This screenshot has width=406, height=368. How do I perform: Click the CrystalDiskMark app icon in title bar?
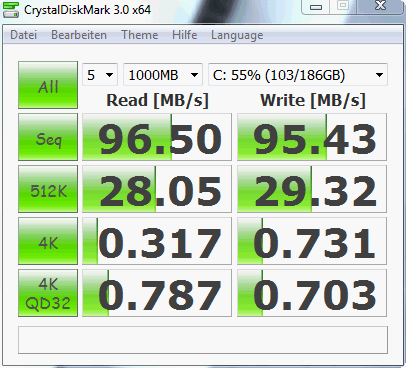click(11, 9)
